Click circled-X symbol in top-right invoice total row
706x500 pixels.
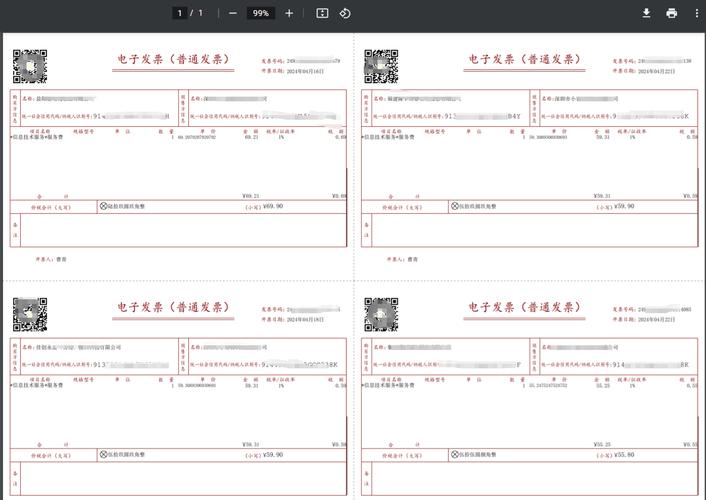click(453, 206)
